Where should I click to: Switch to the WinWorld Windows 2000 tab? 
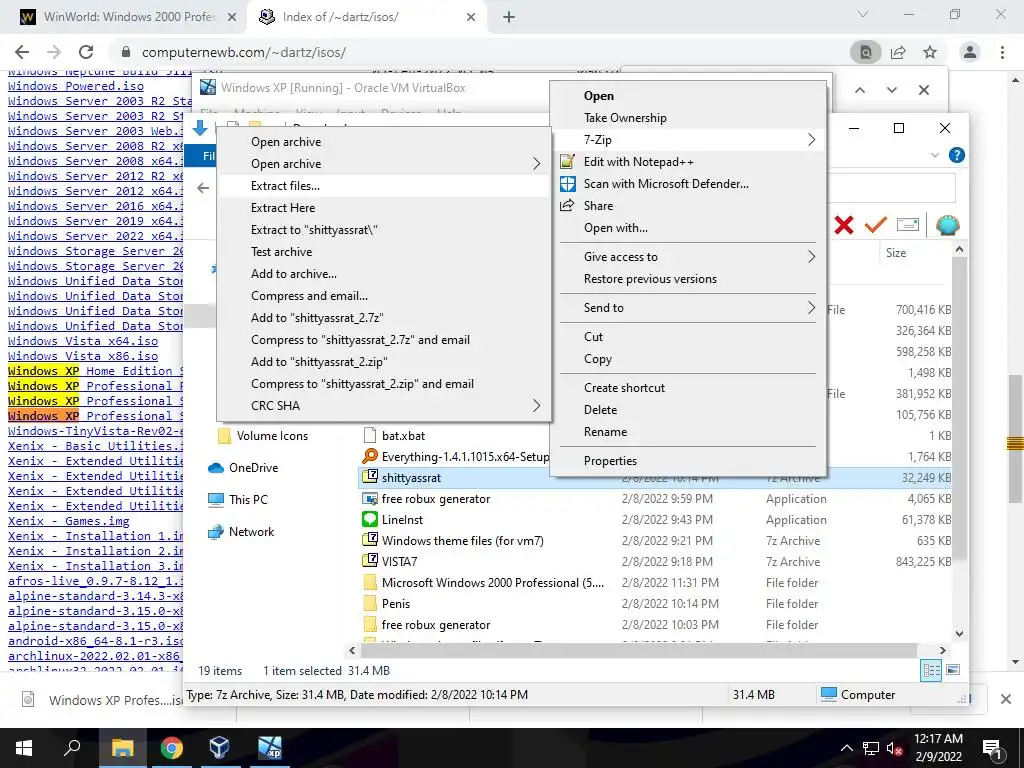click(128, 17)
